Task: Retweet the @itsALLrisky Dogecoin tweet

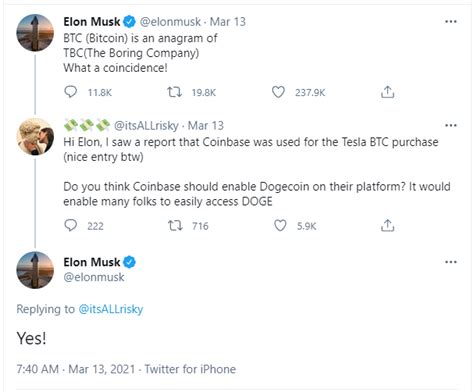Action: point(175,226)
